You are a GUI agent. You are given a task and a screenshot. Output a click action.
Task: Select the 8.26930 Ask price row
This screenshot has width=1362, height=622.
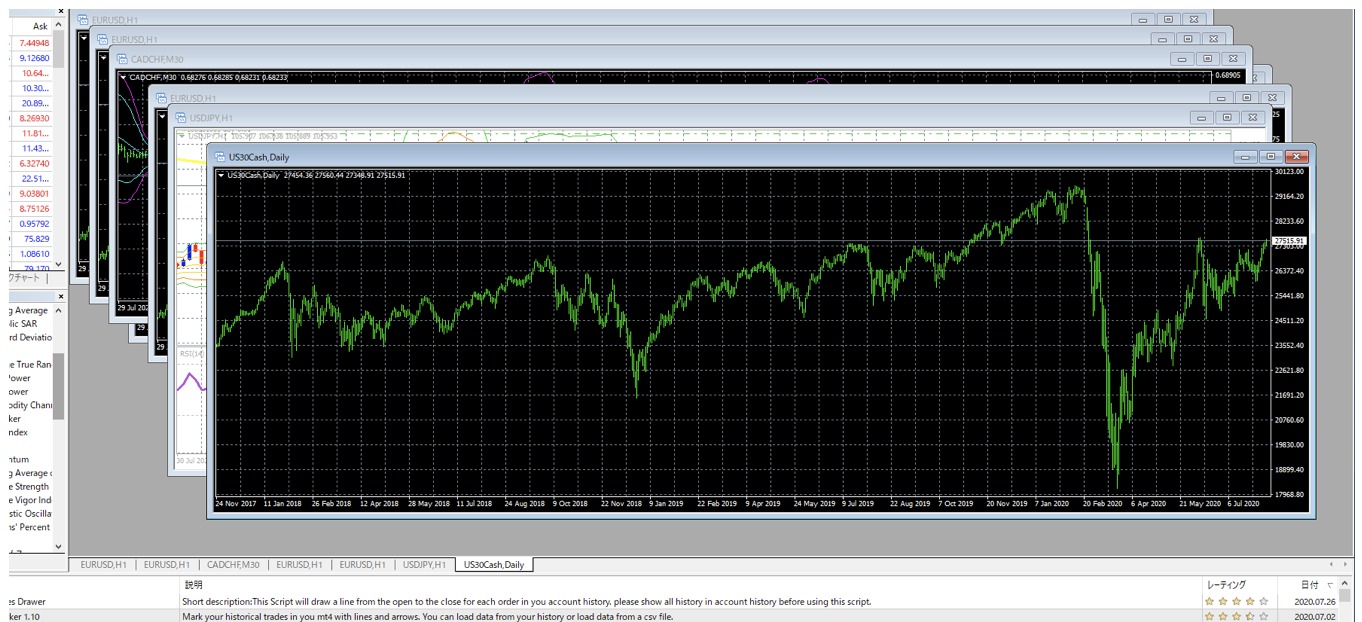[x=31, y=118]
